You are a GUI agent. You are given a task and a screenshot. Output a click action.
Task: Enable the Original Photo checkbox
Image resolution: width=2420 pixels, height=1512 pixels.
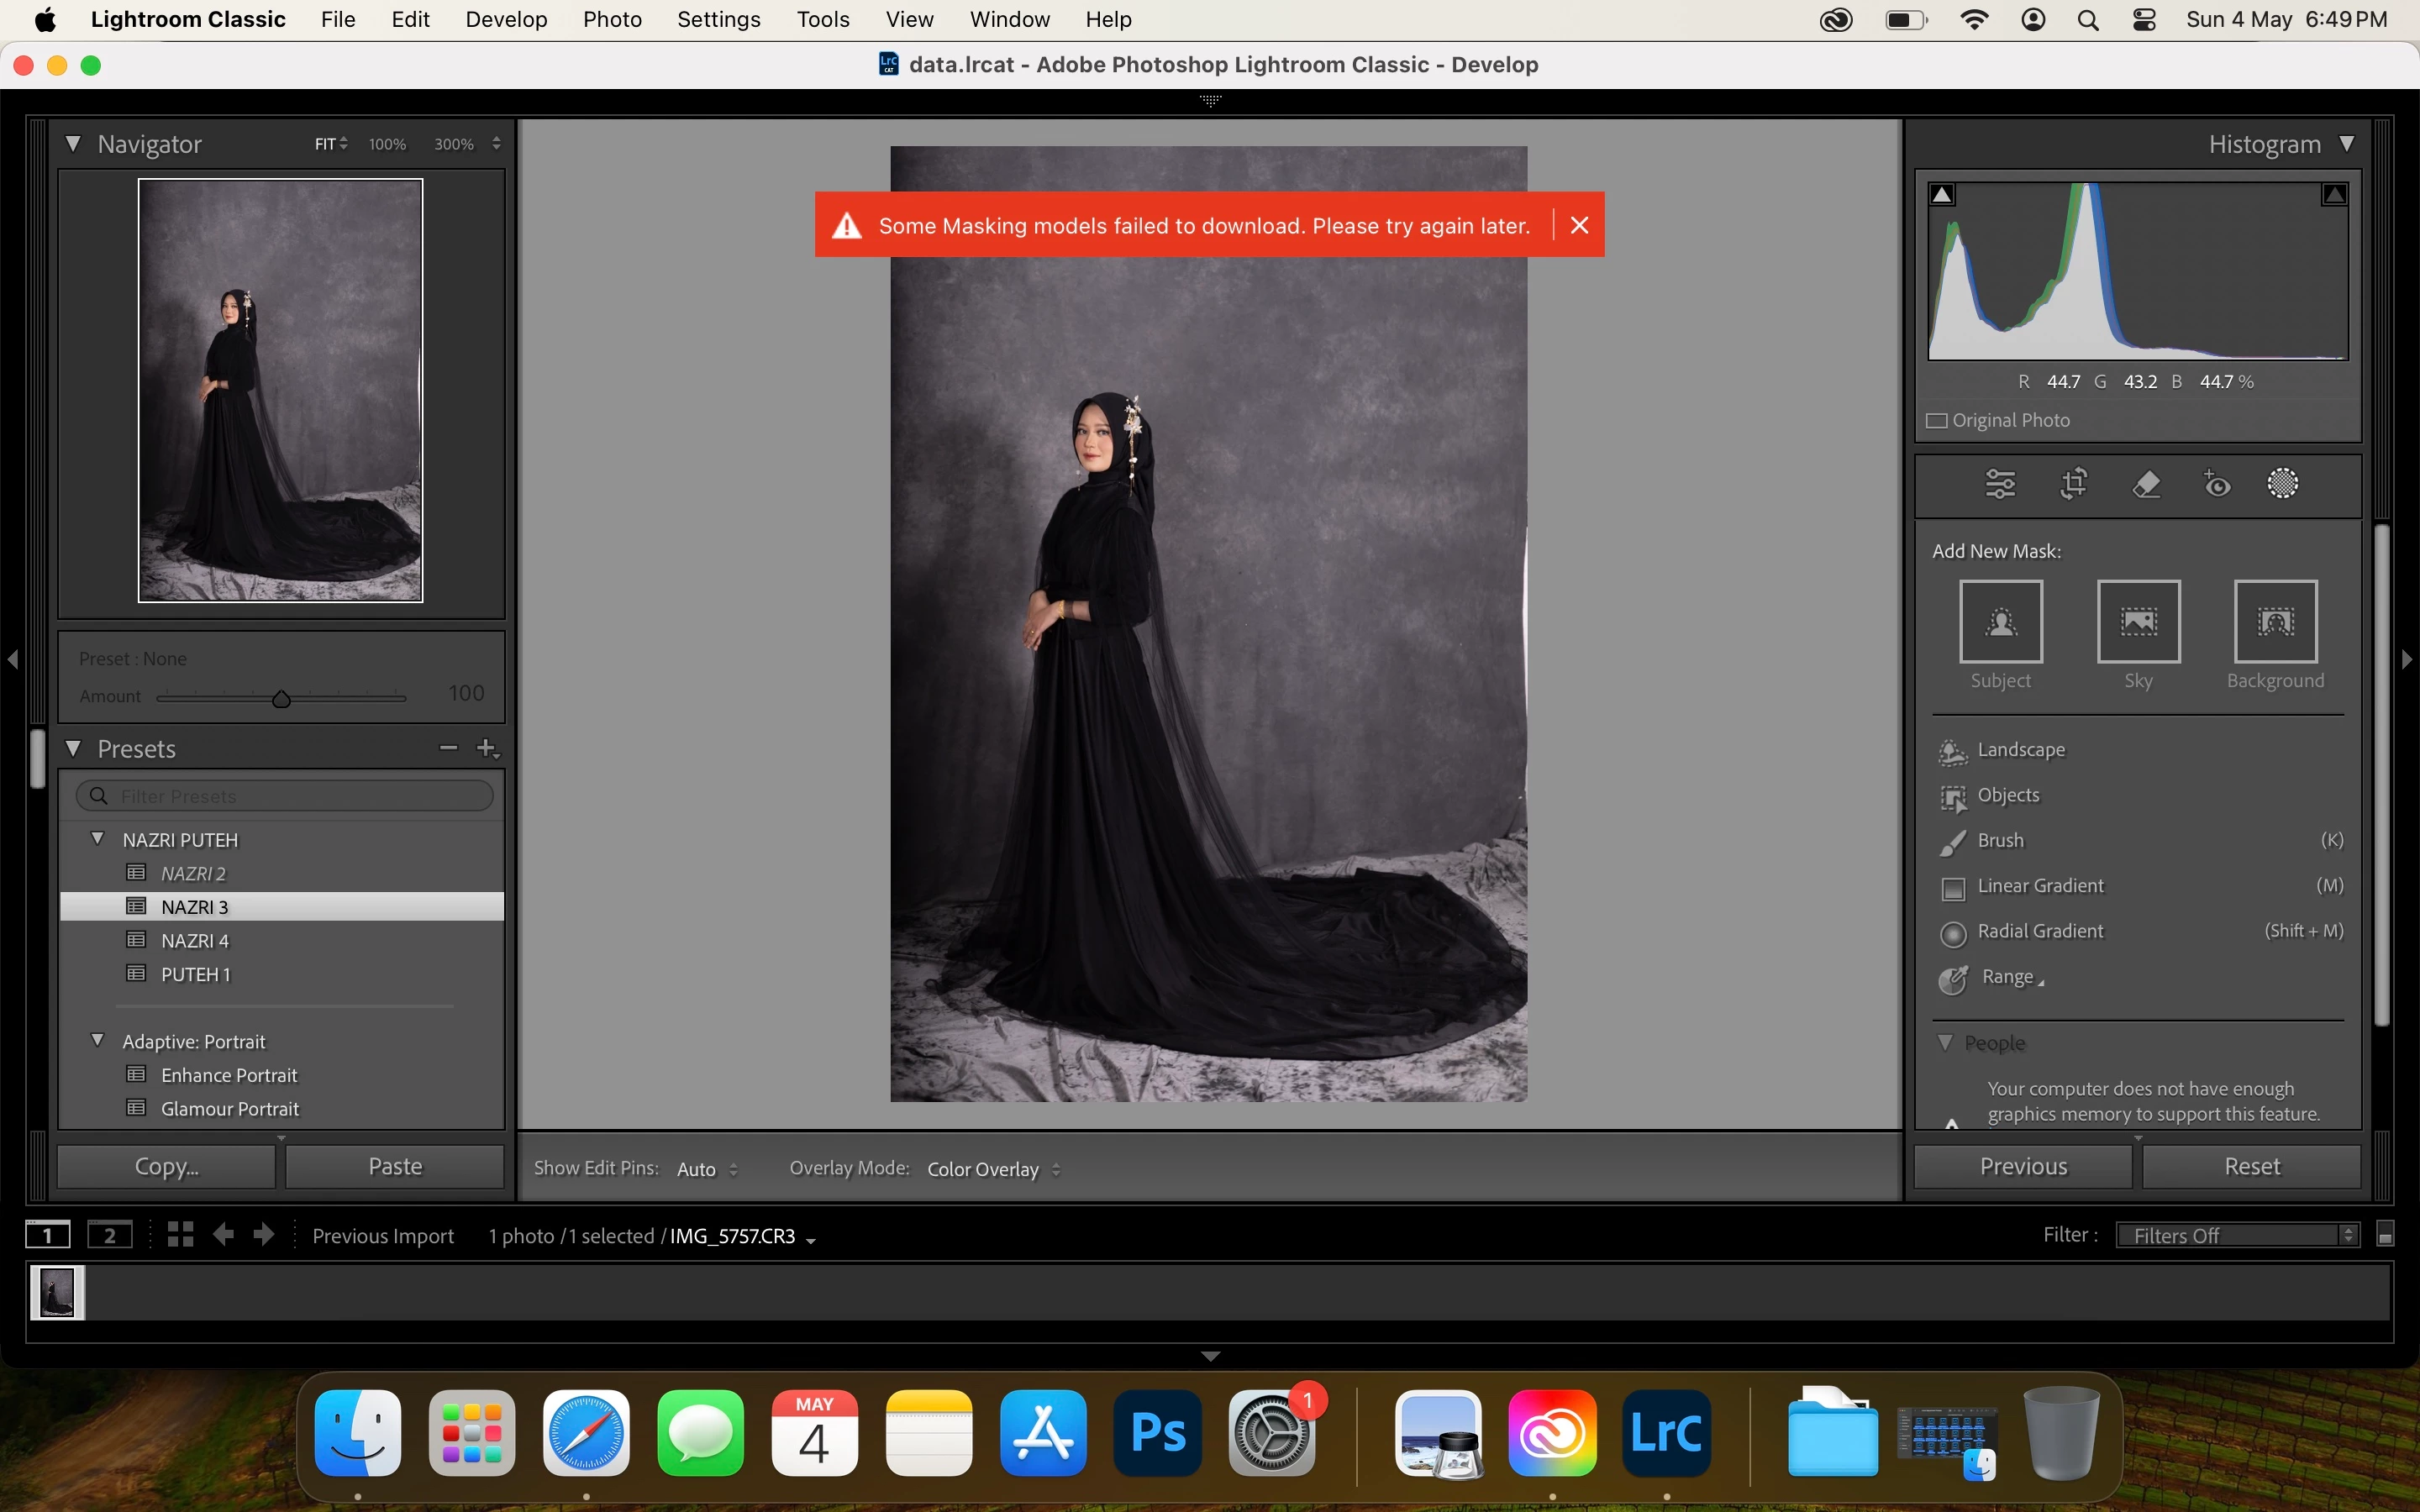tap(1937, 420)
